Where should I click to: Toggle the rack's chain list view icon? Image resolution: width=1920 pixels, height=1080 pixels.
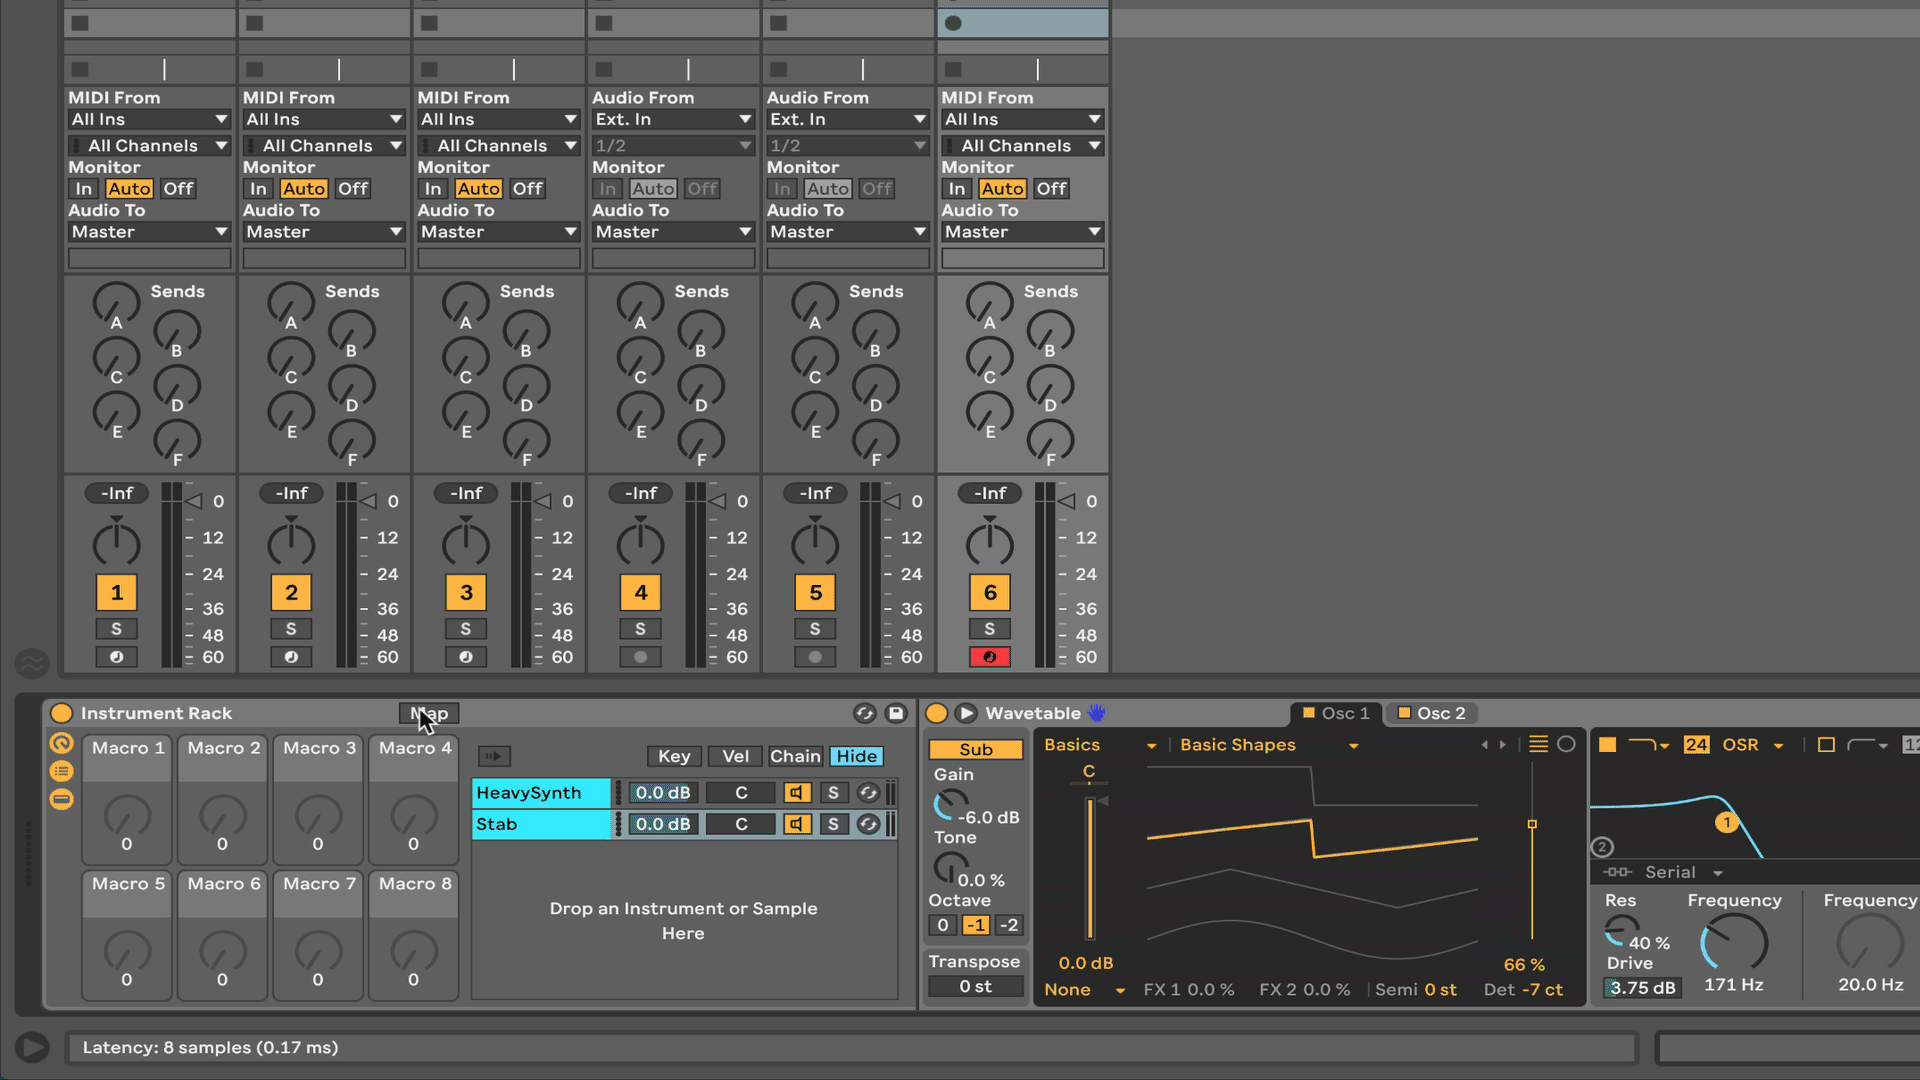[62, 771]
